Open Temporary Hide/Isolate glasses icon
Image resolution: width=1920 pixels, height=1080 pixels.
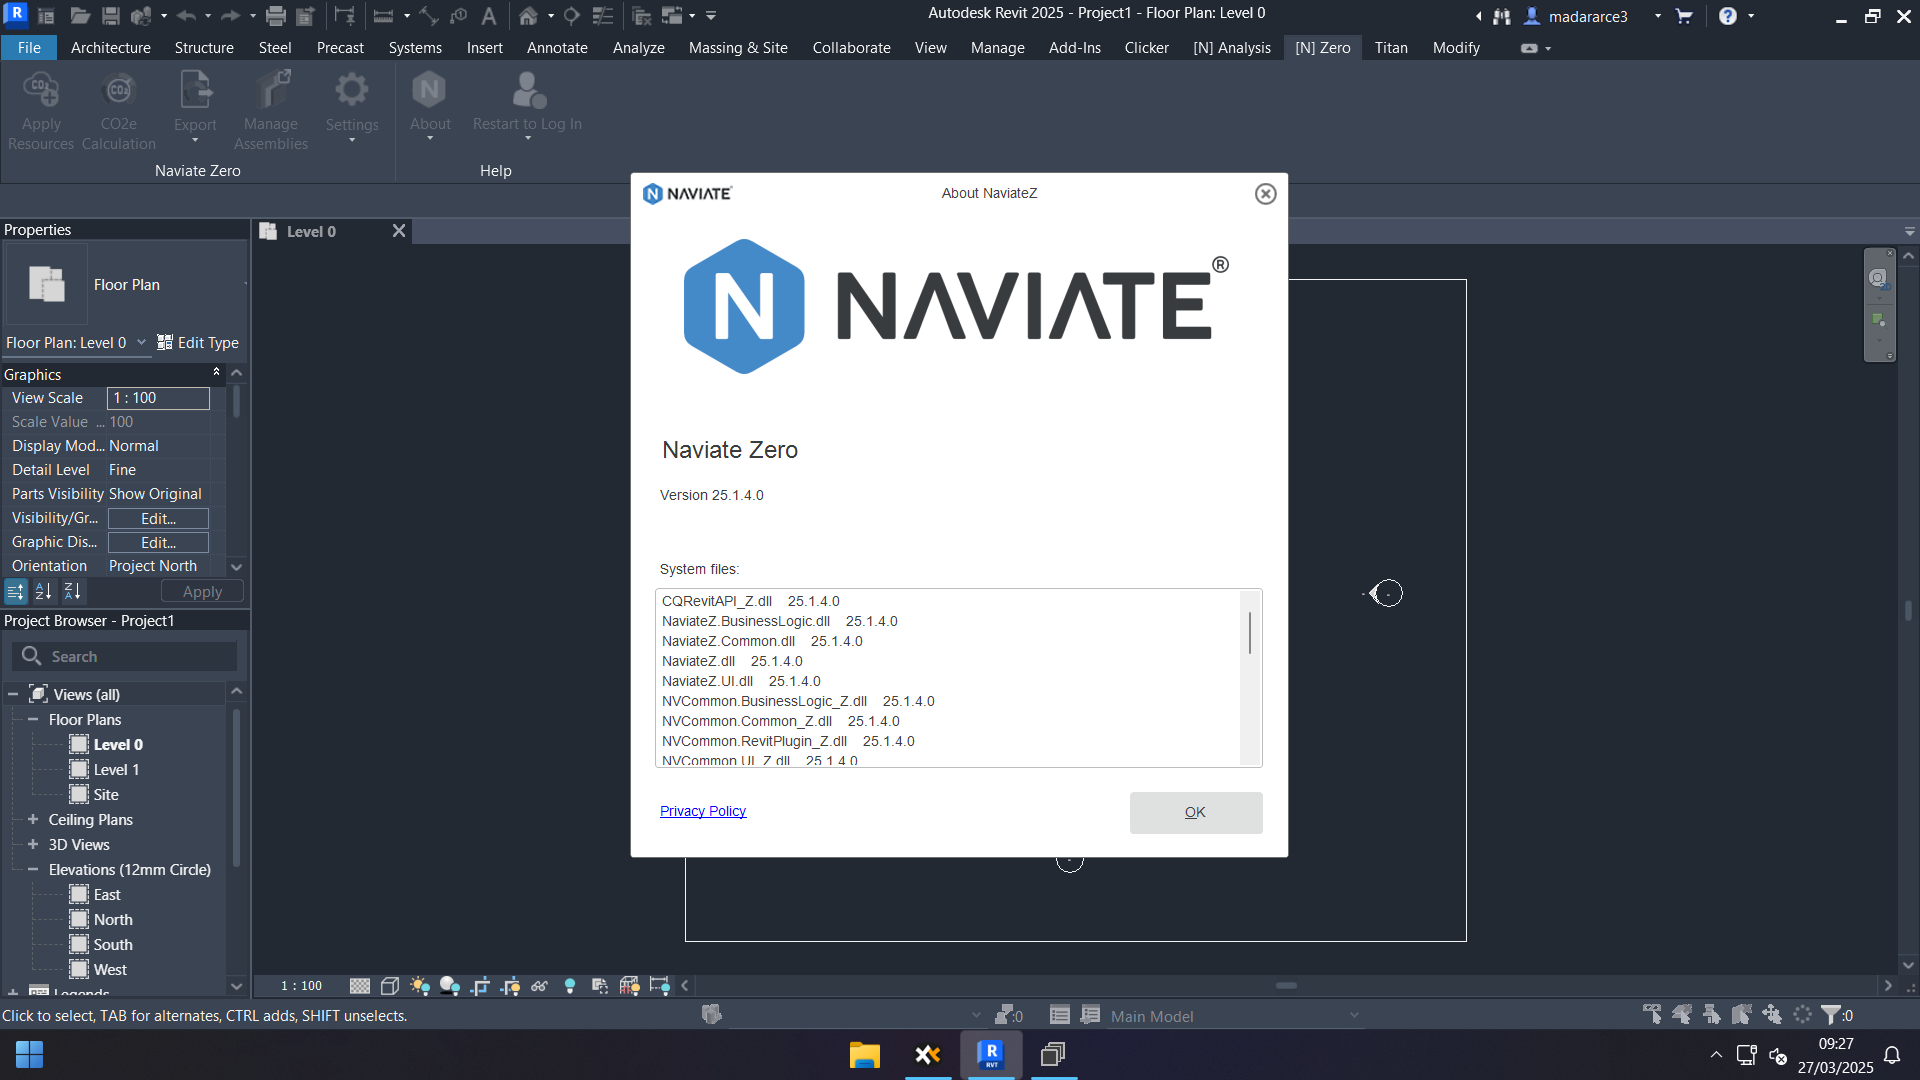[x=540, y=986]
